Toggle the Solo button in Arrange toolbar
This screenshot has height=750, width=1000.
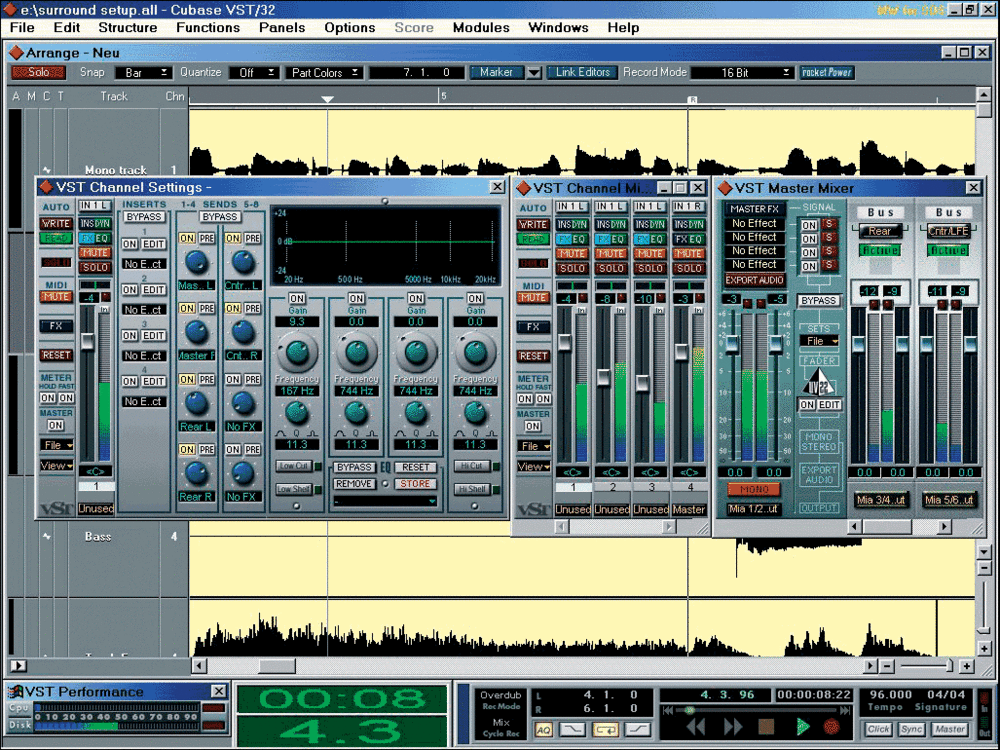tap(39, 72)
